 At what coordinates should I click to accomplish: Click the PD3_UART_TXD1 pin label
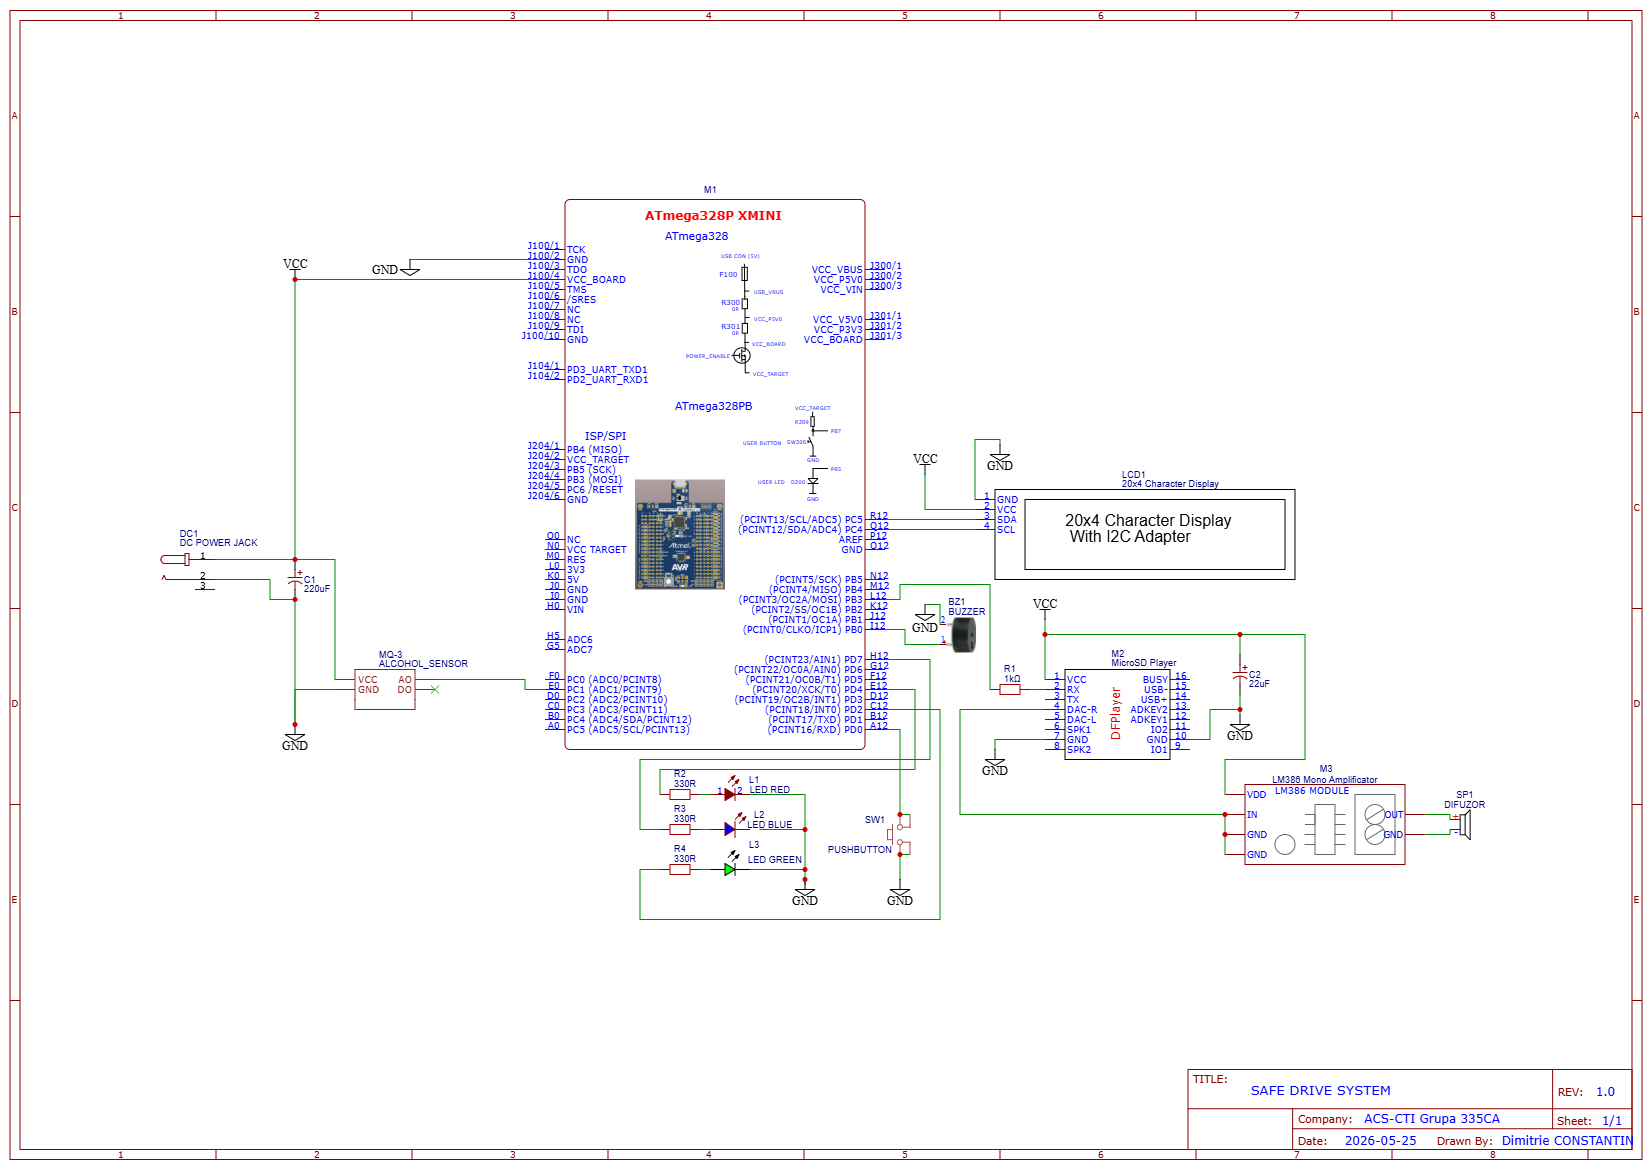[x=607, y=370]
